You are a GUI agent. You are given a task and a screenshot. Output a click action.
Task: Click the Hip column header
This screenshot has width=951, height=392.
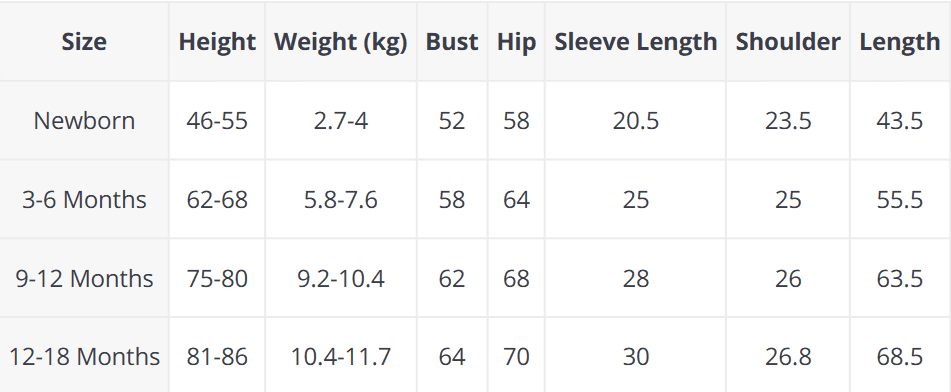(516, 42)
